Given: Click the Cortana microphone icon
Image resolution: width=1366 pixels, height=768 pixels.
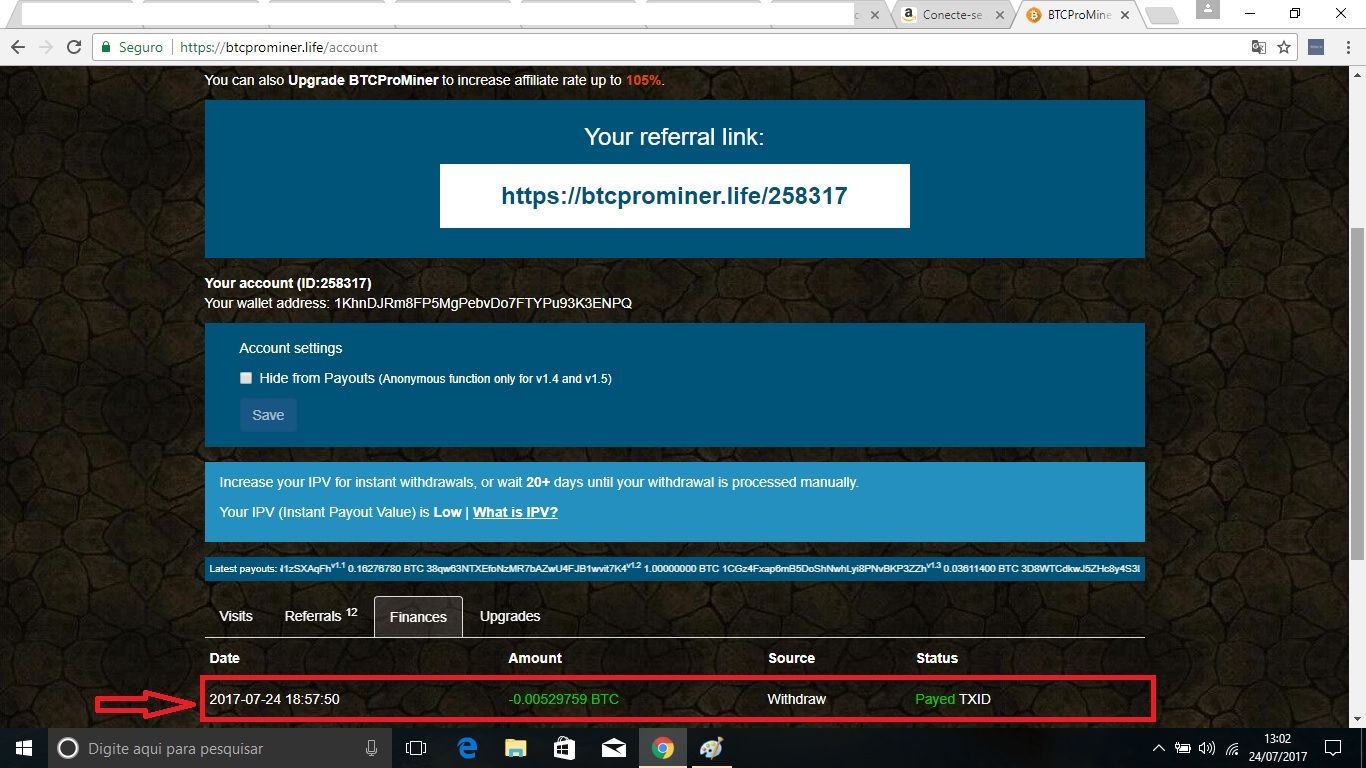Looking at the screenshot, I should pyautogui.click(x=371, y=748).
